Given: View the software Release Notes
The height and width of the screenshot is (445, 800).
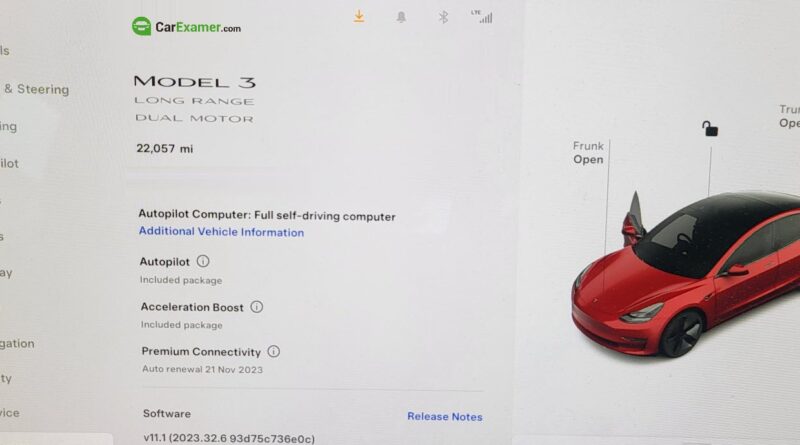Looking at the screenshot, I should coord(444,416).
